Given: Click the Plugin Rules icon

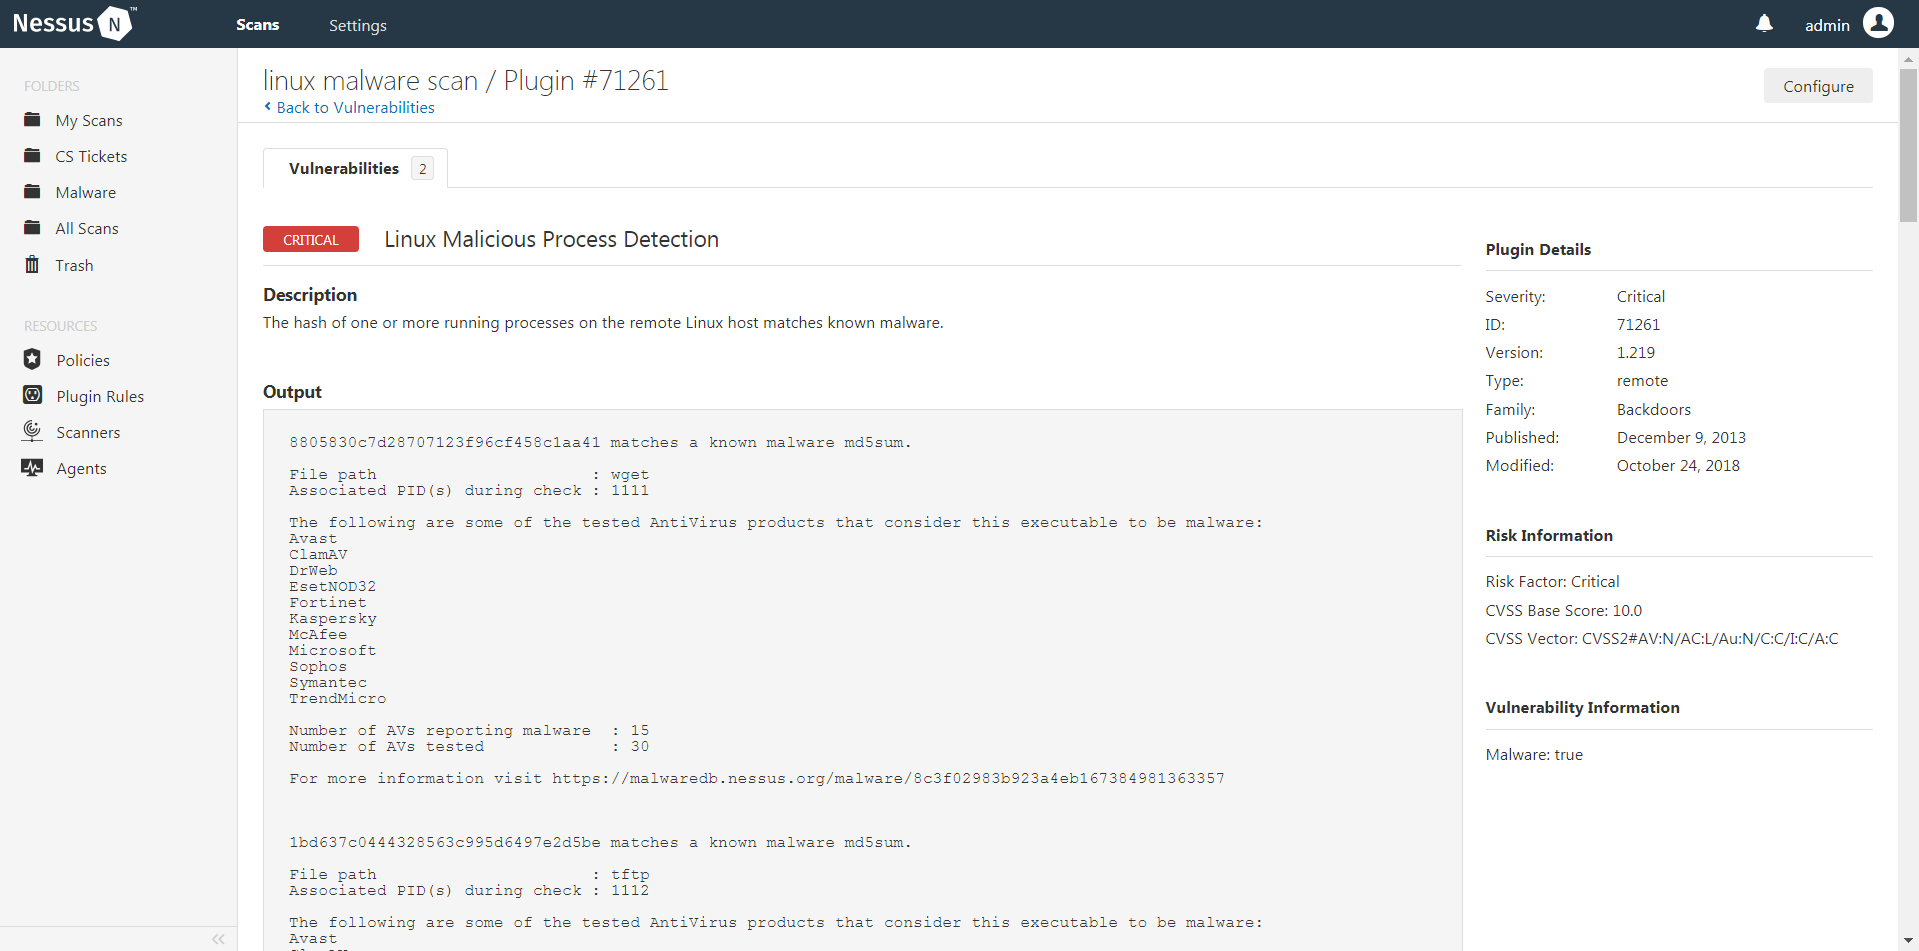Looking at the screenshot, I should [x=32, y=395].
